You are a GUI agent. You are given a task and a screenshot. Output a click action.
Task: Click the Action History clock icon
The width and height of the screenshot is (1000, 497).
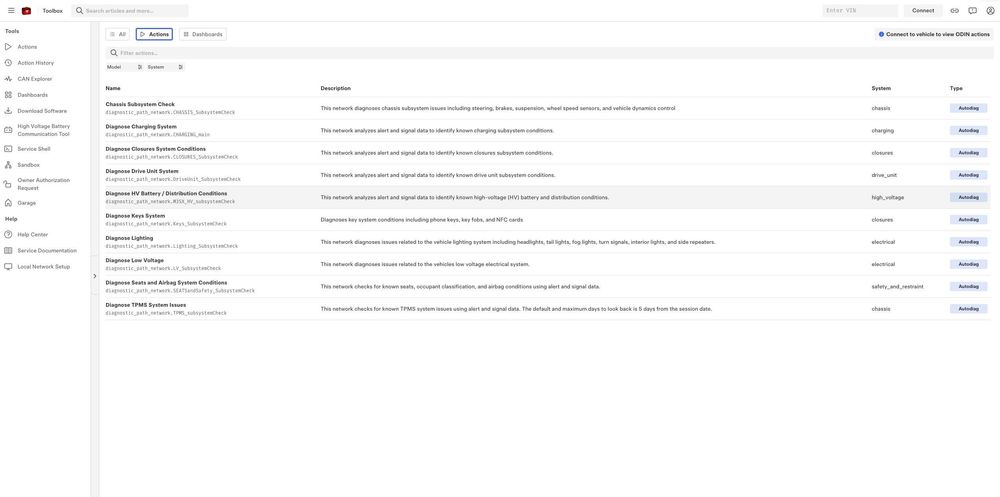coord(8,63)
